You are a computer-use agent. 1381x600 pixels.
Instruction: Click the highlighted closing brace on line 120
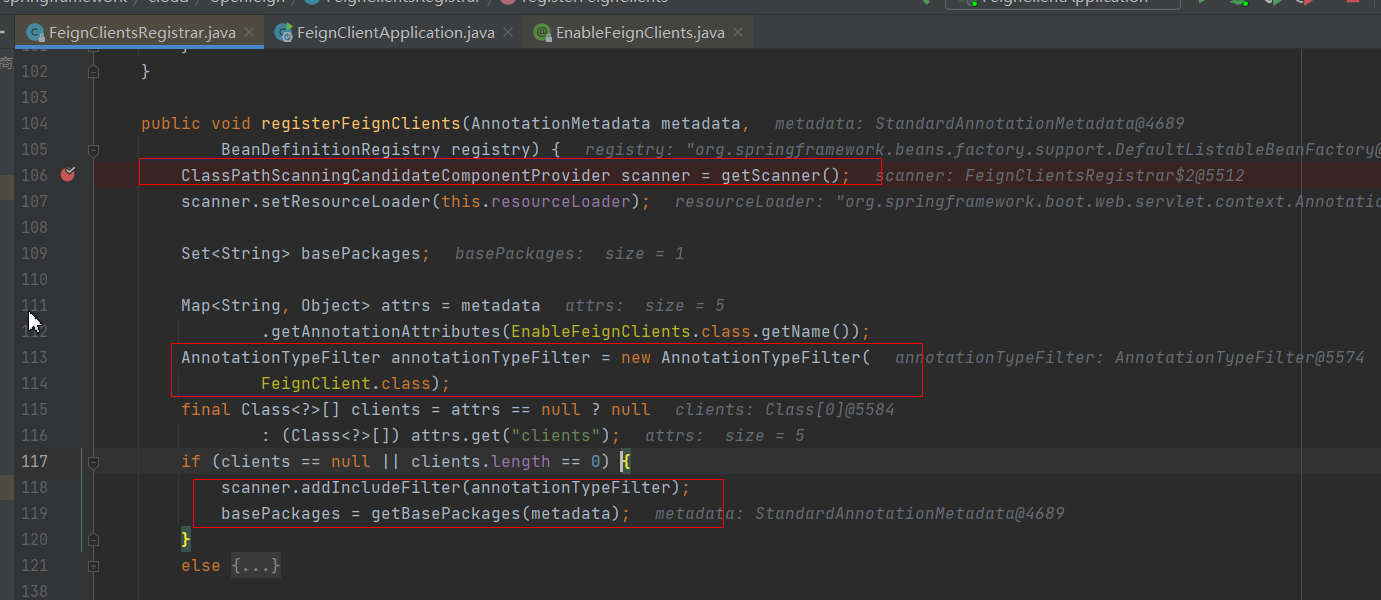(185, 540)
